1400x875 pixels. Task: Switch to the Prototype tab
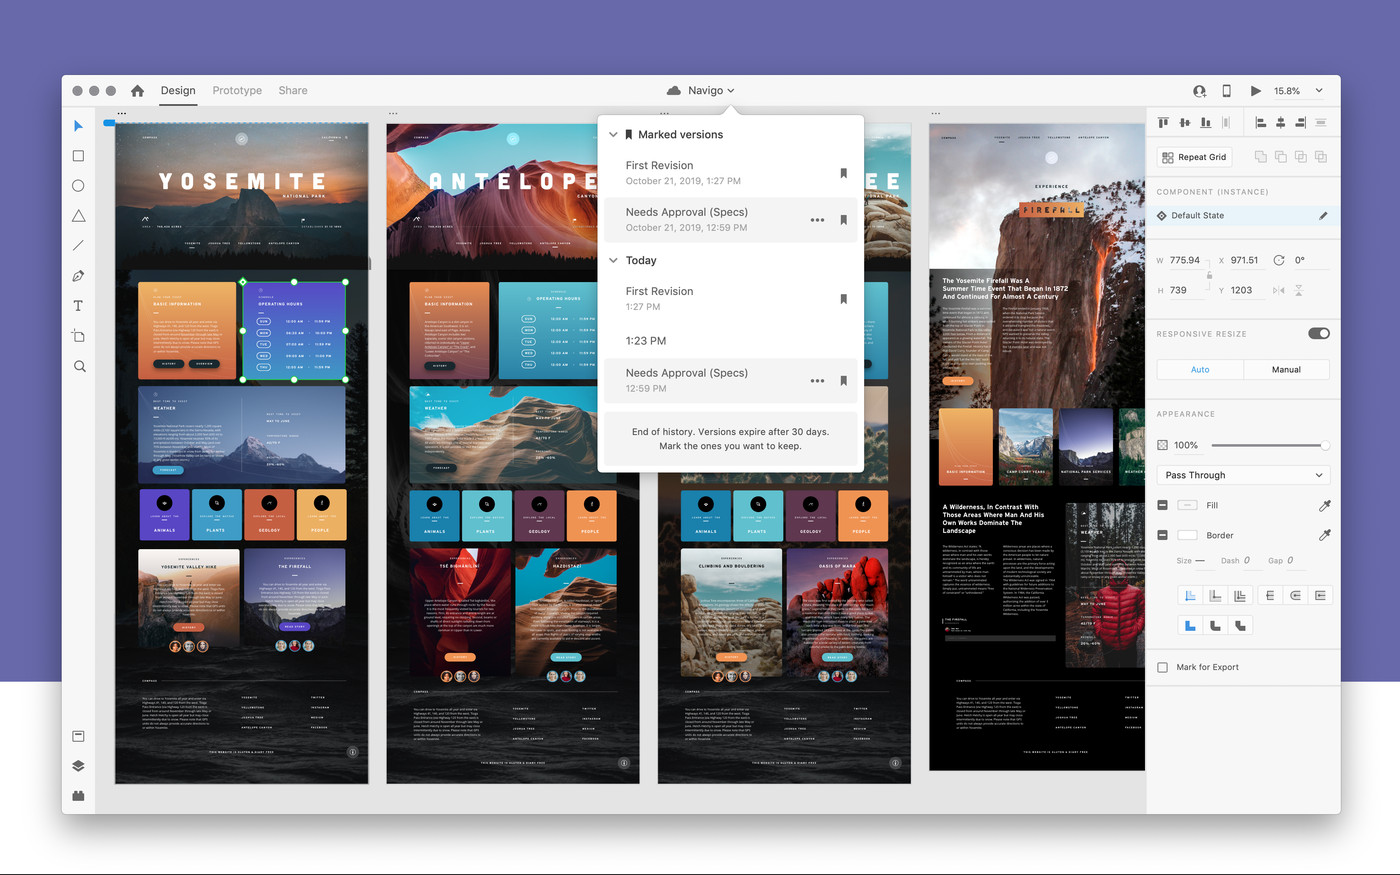coord(237,91)
